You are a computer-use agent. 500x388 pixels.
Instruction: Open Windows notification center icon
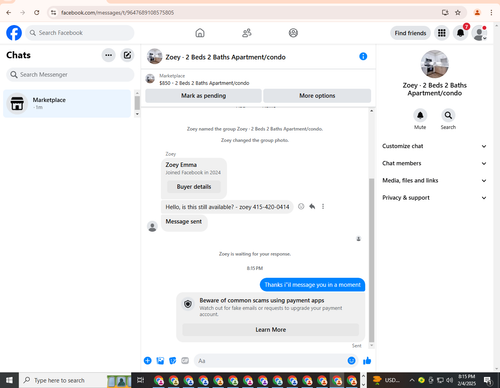tap(488, 380)
